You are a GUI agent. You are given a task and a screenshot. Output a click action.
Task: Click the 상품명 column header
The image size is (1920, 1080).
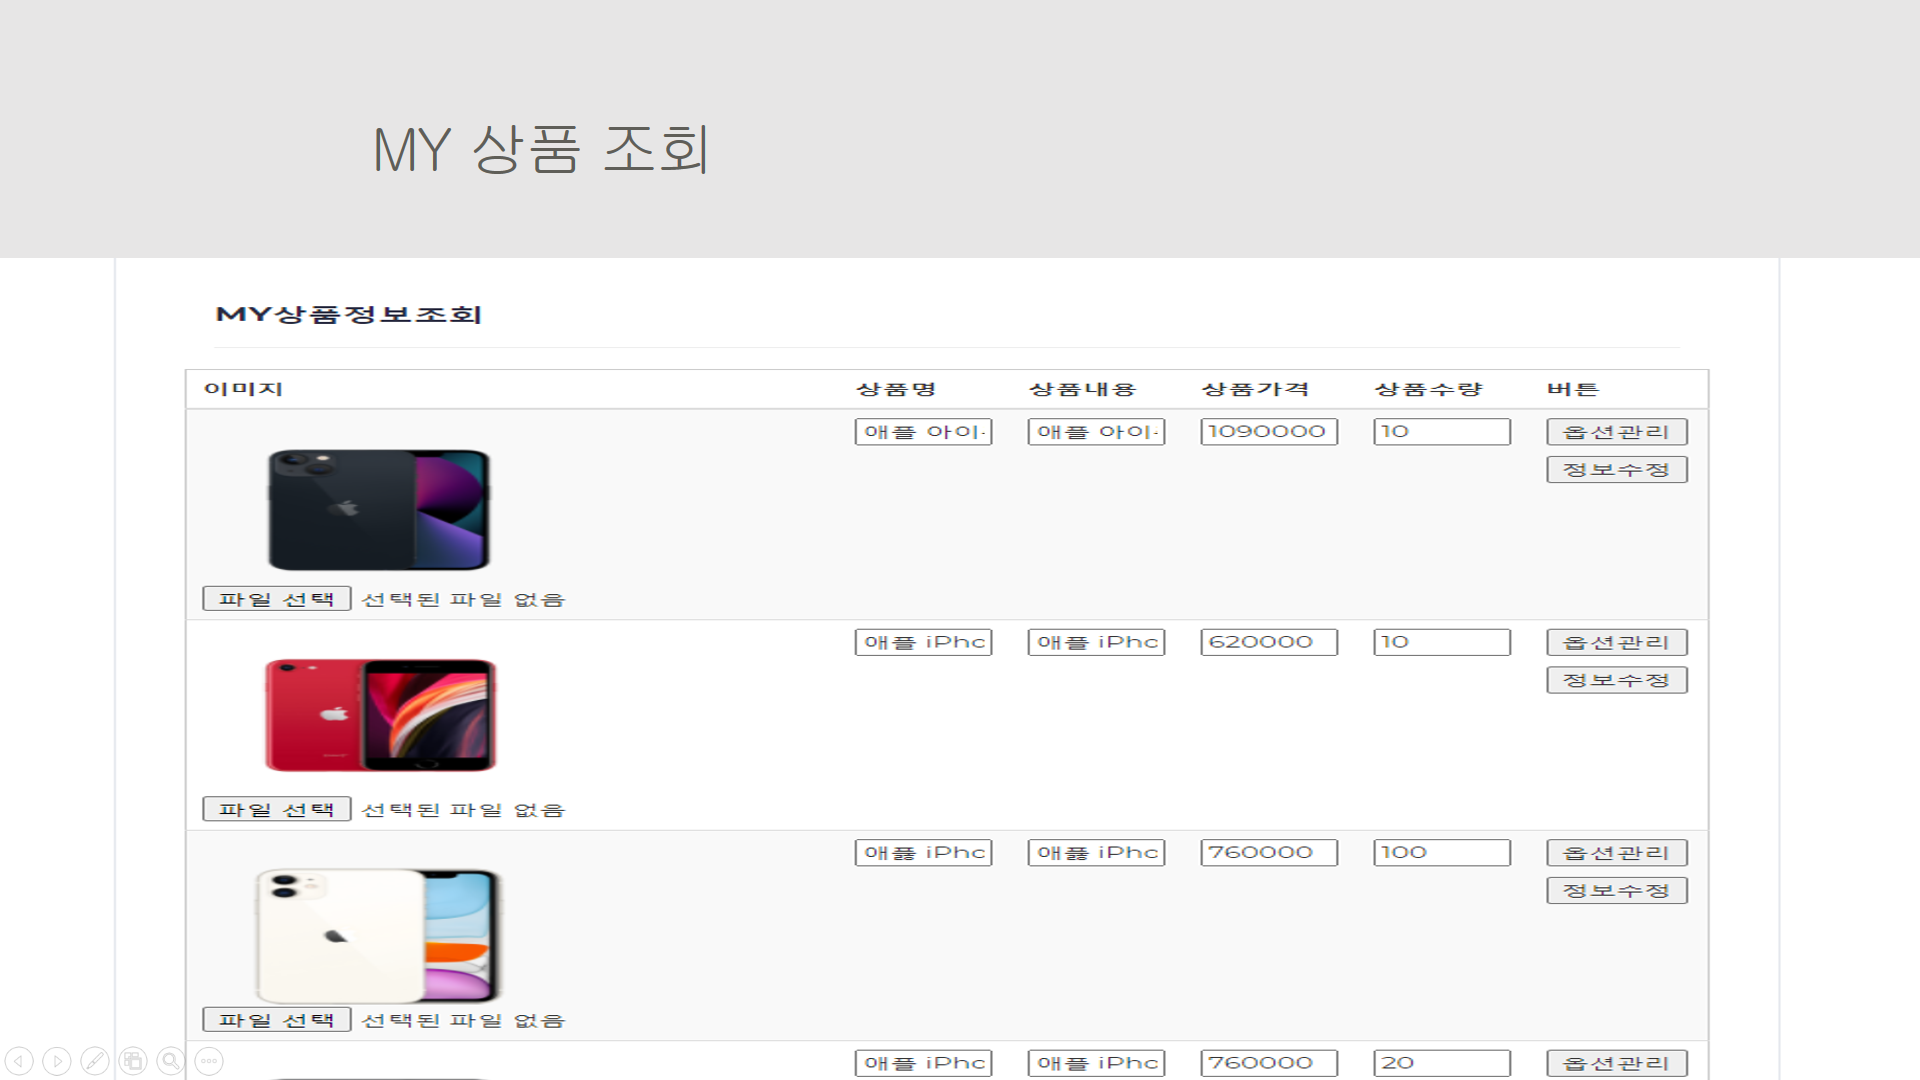(x=896, y=389)
